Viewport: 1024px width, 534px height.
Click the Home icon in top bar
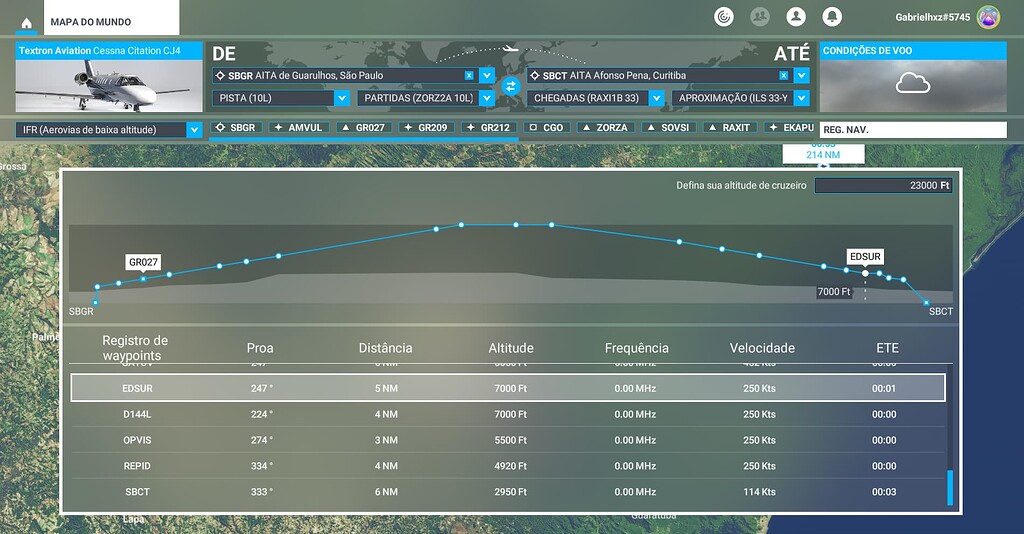coord(26,22)
